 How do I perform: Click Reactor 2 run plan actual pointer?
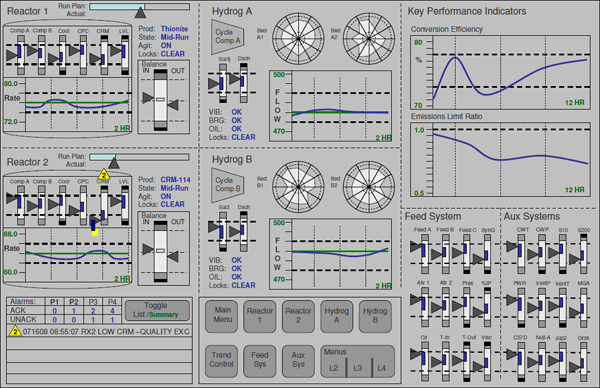[114, 163]
